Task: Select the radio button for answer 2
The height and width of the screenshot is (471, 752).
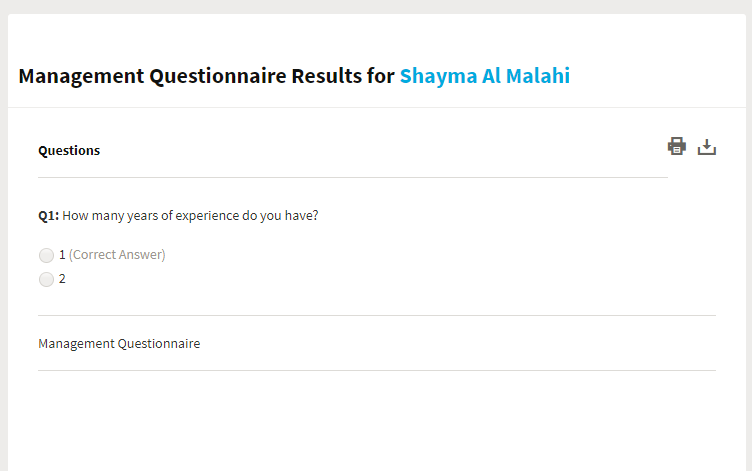Action: click(47, 279)
